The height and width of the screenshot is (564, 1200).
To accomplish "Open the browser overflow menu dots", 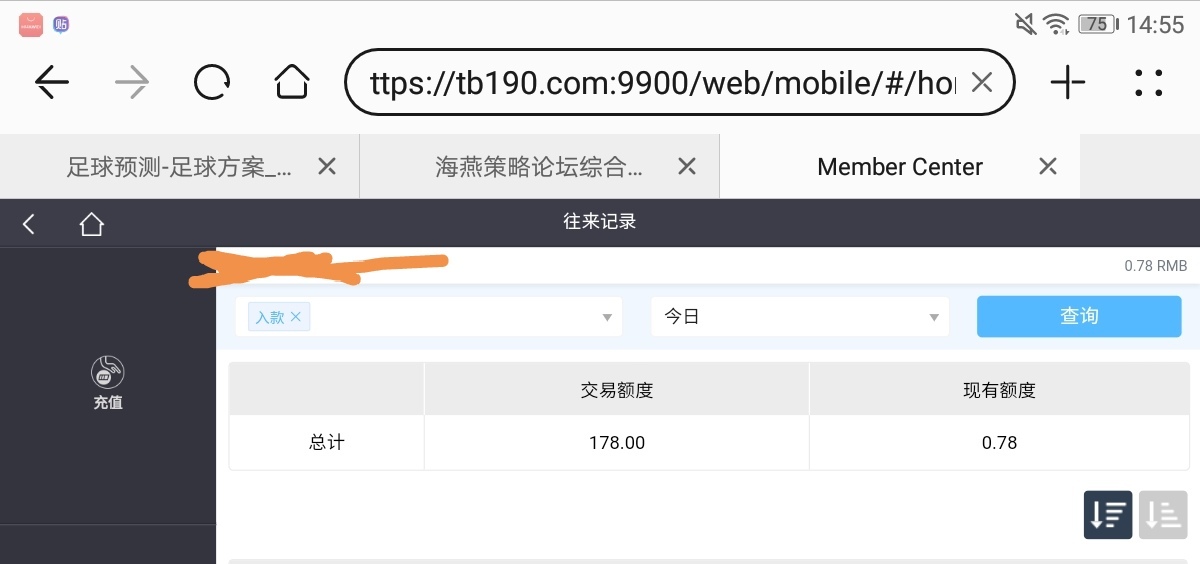I will 1149,82.
